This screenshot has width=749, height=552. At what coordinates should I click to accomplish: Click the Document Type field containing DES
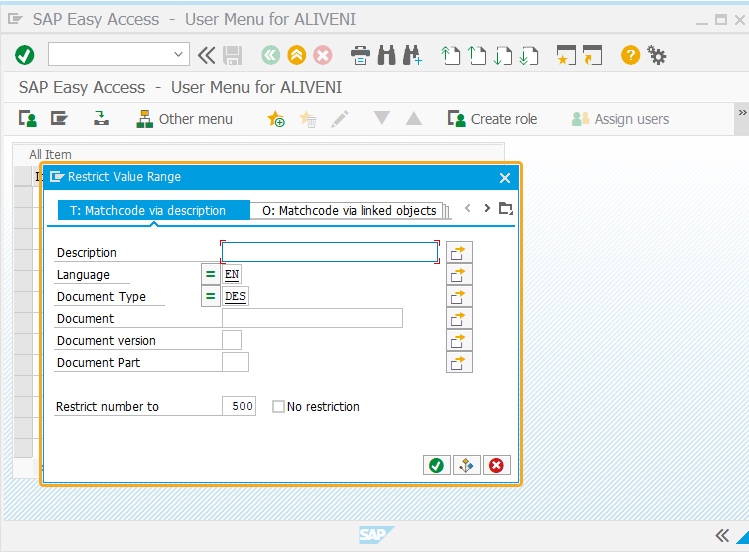(235, 297)
